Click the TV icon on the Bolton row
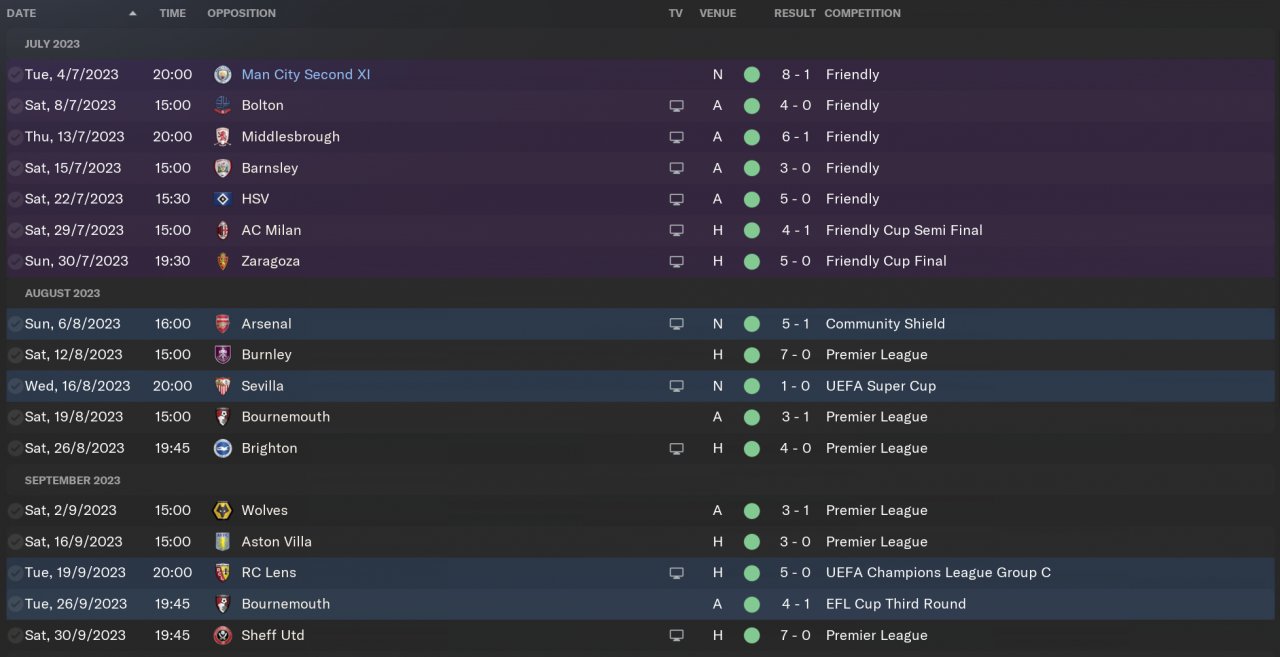This screenshot has width=1280, height=657. (x=677, y=105)
